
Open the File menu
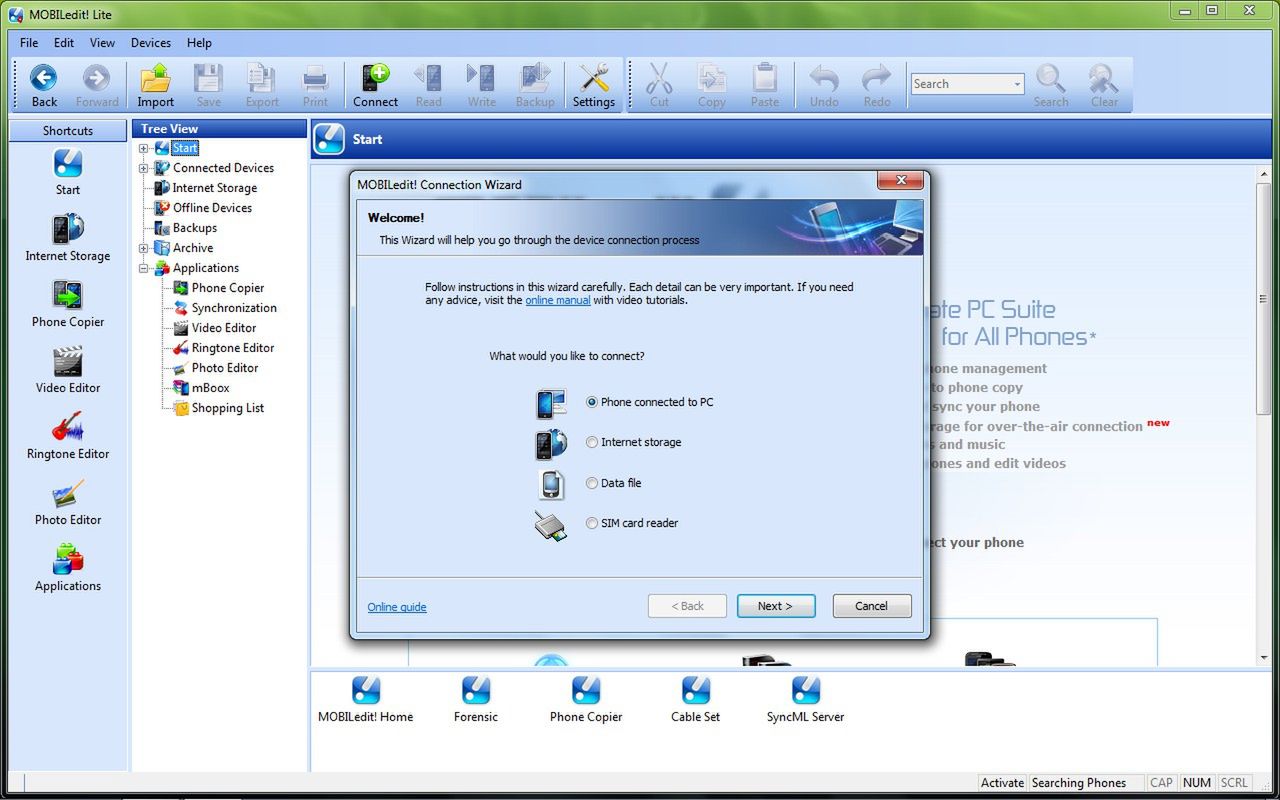tap(29, 43)
